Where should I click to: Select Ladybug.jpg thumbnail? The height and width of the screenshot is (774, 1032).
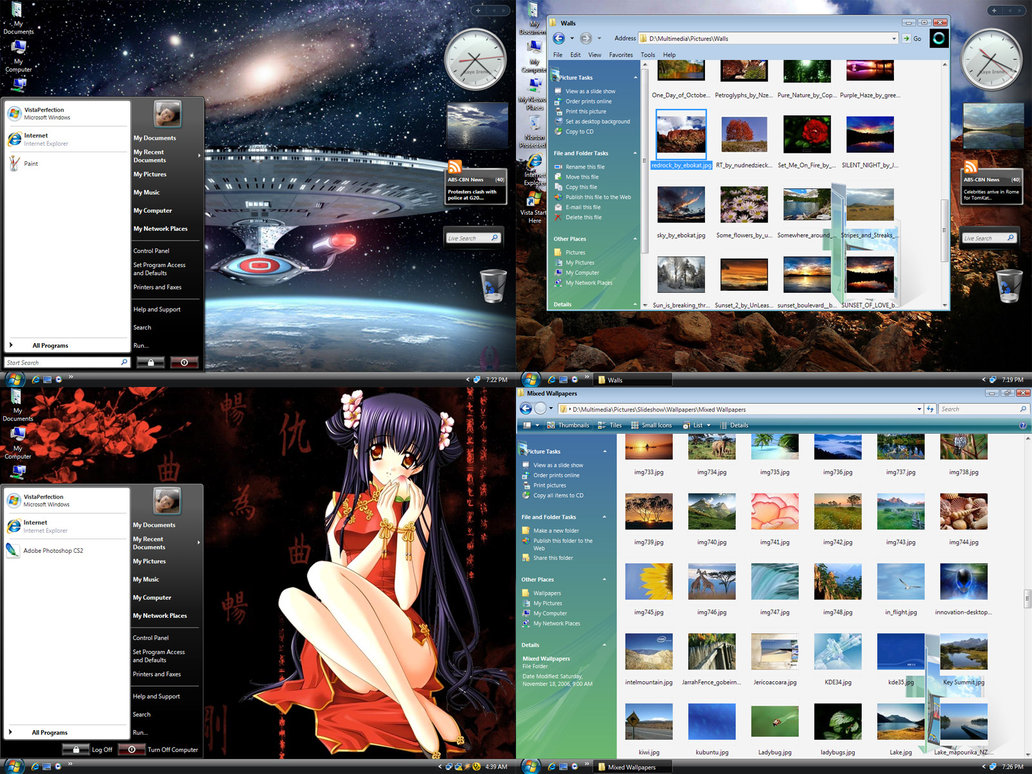click(x=775, y=722)
